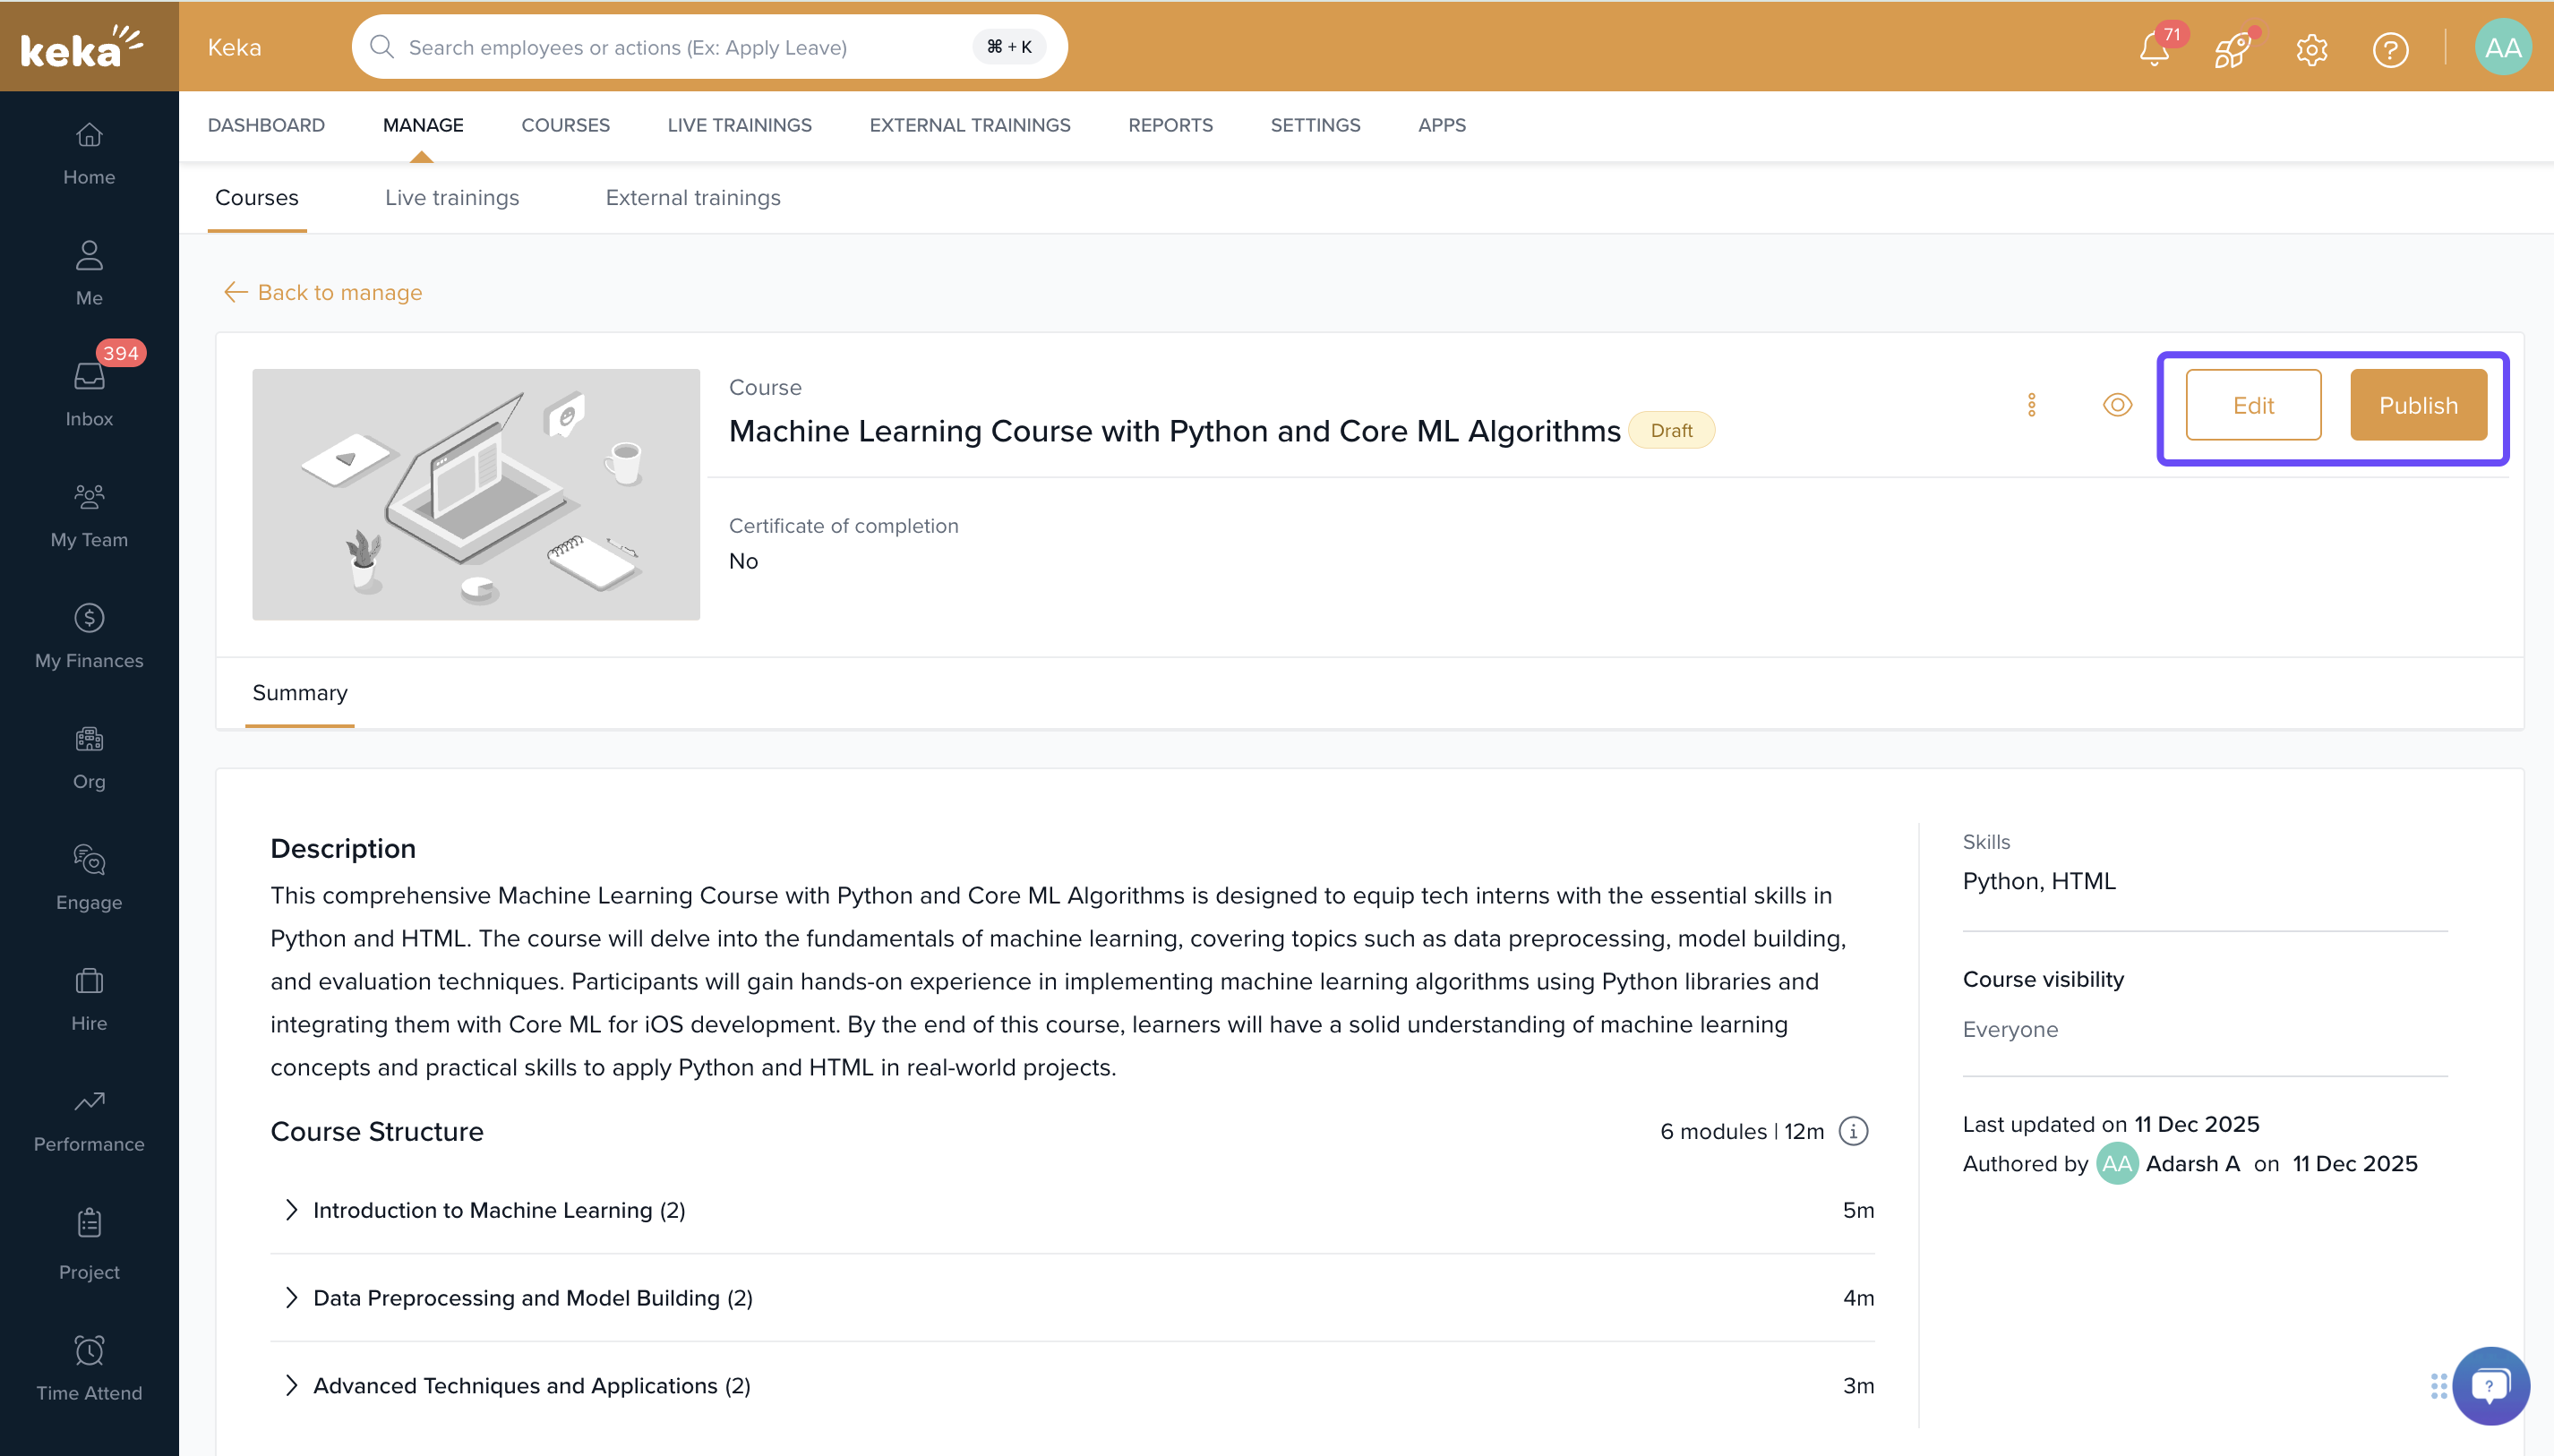Switch to the REPORTS menu tab
The width and height of the screenshot is (2554, 1456).
click(1170, 125)
